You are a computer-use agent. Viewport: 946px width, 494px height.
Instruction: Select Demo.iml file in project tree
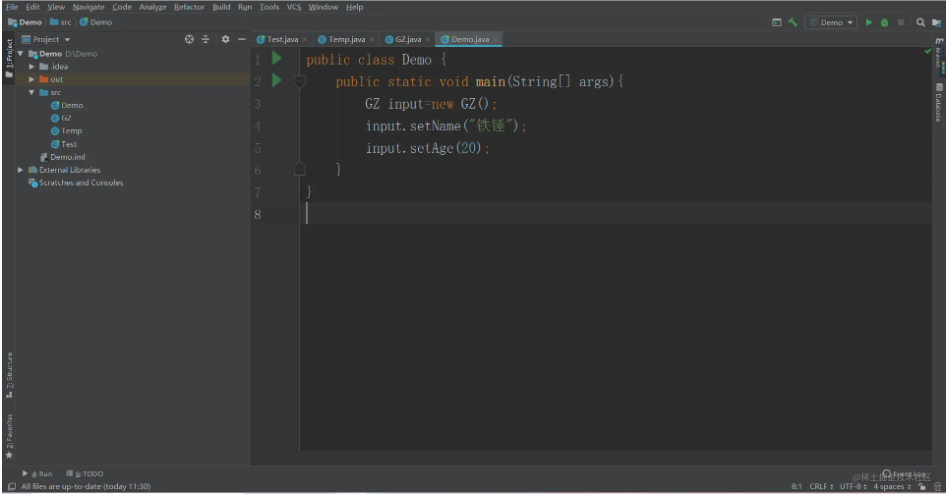click(x=63, y=157)
